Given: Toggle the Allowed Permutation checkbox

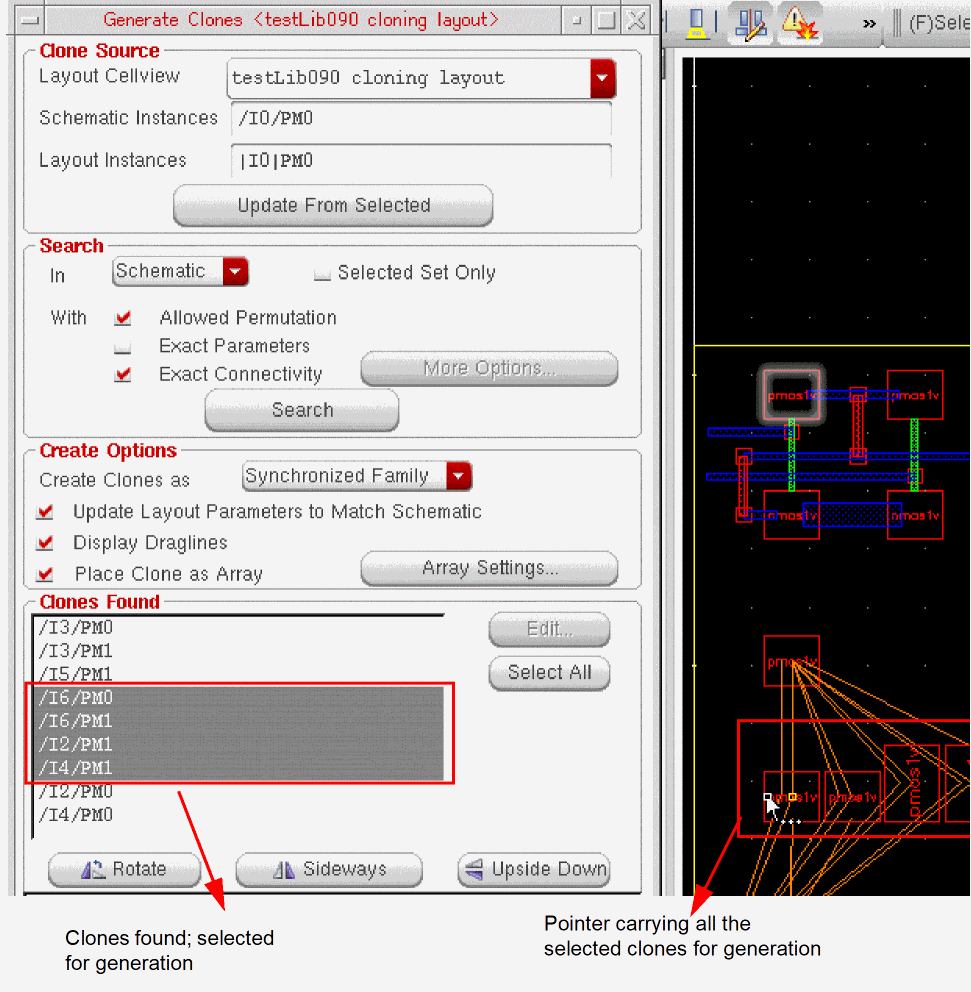Looking at the screenshot, I should click(123, 318).
